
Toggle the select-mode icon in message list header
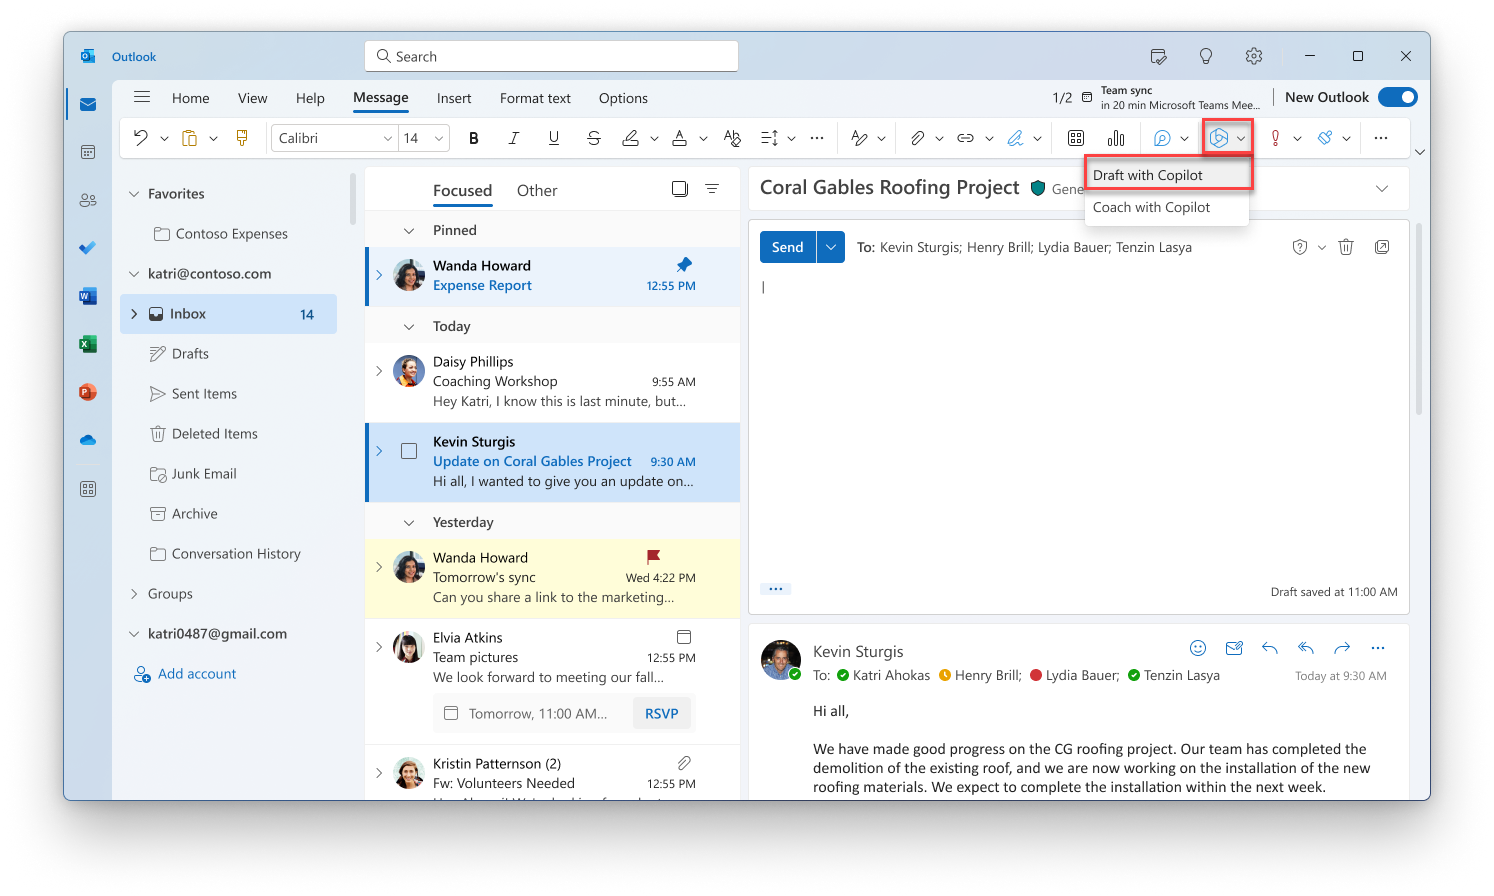coord(680,189)
